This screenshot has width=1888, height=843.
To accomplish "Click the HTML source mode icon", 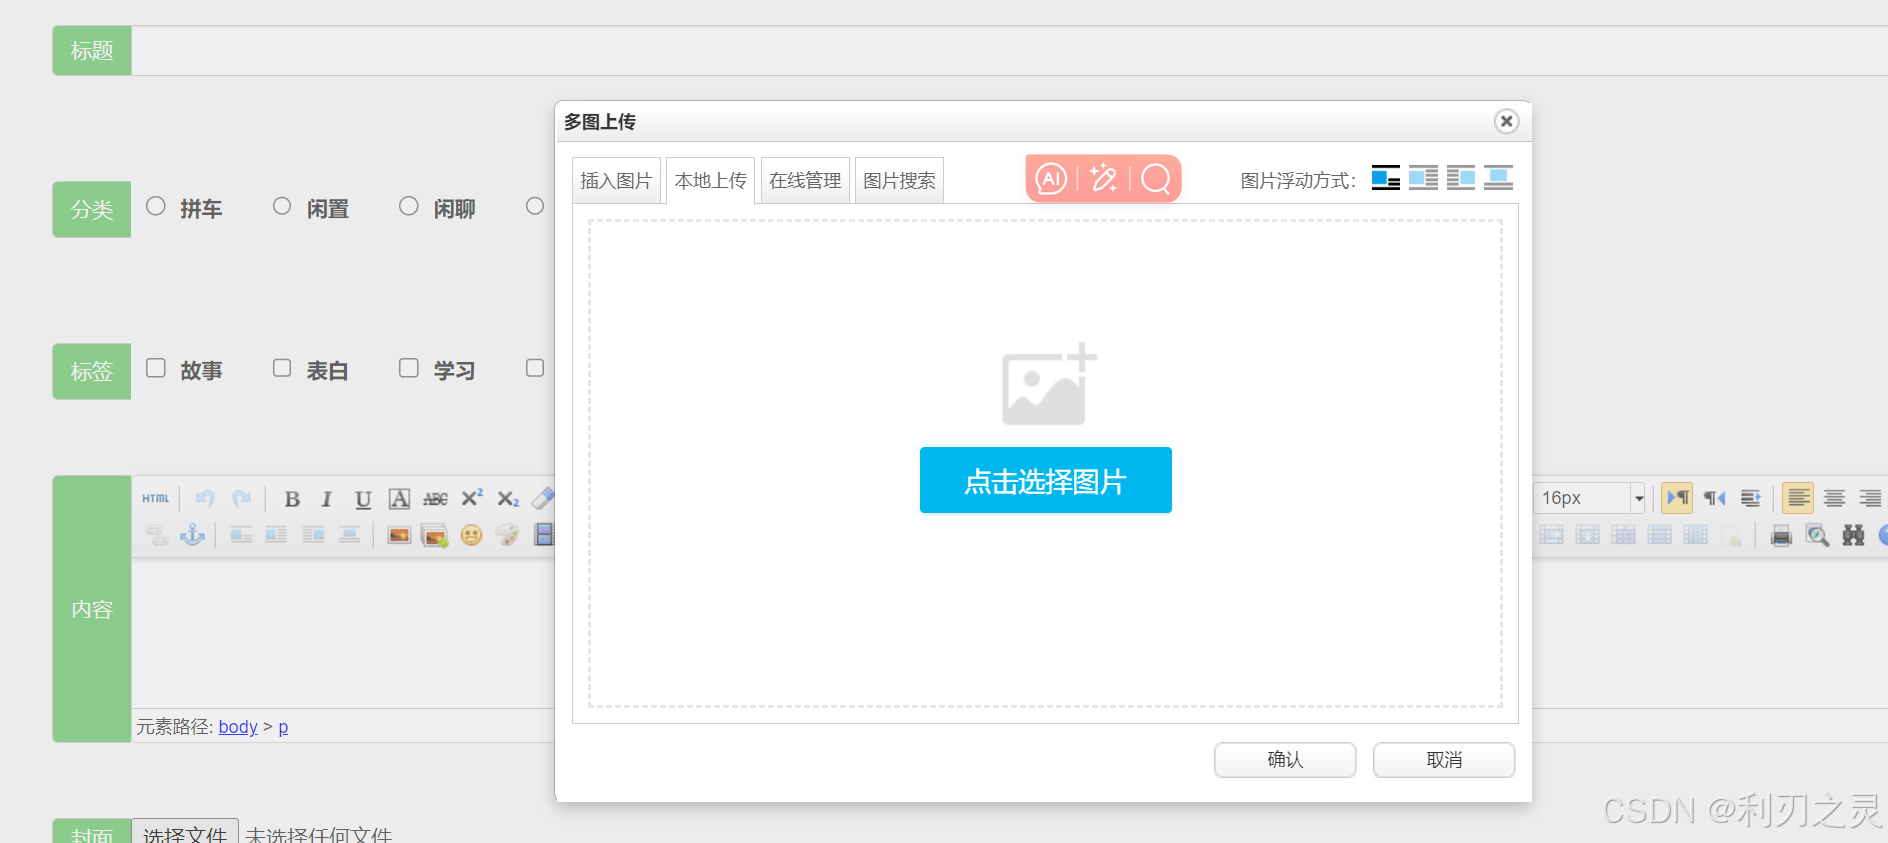I will point(156,498).
